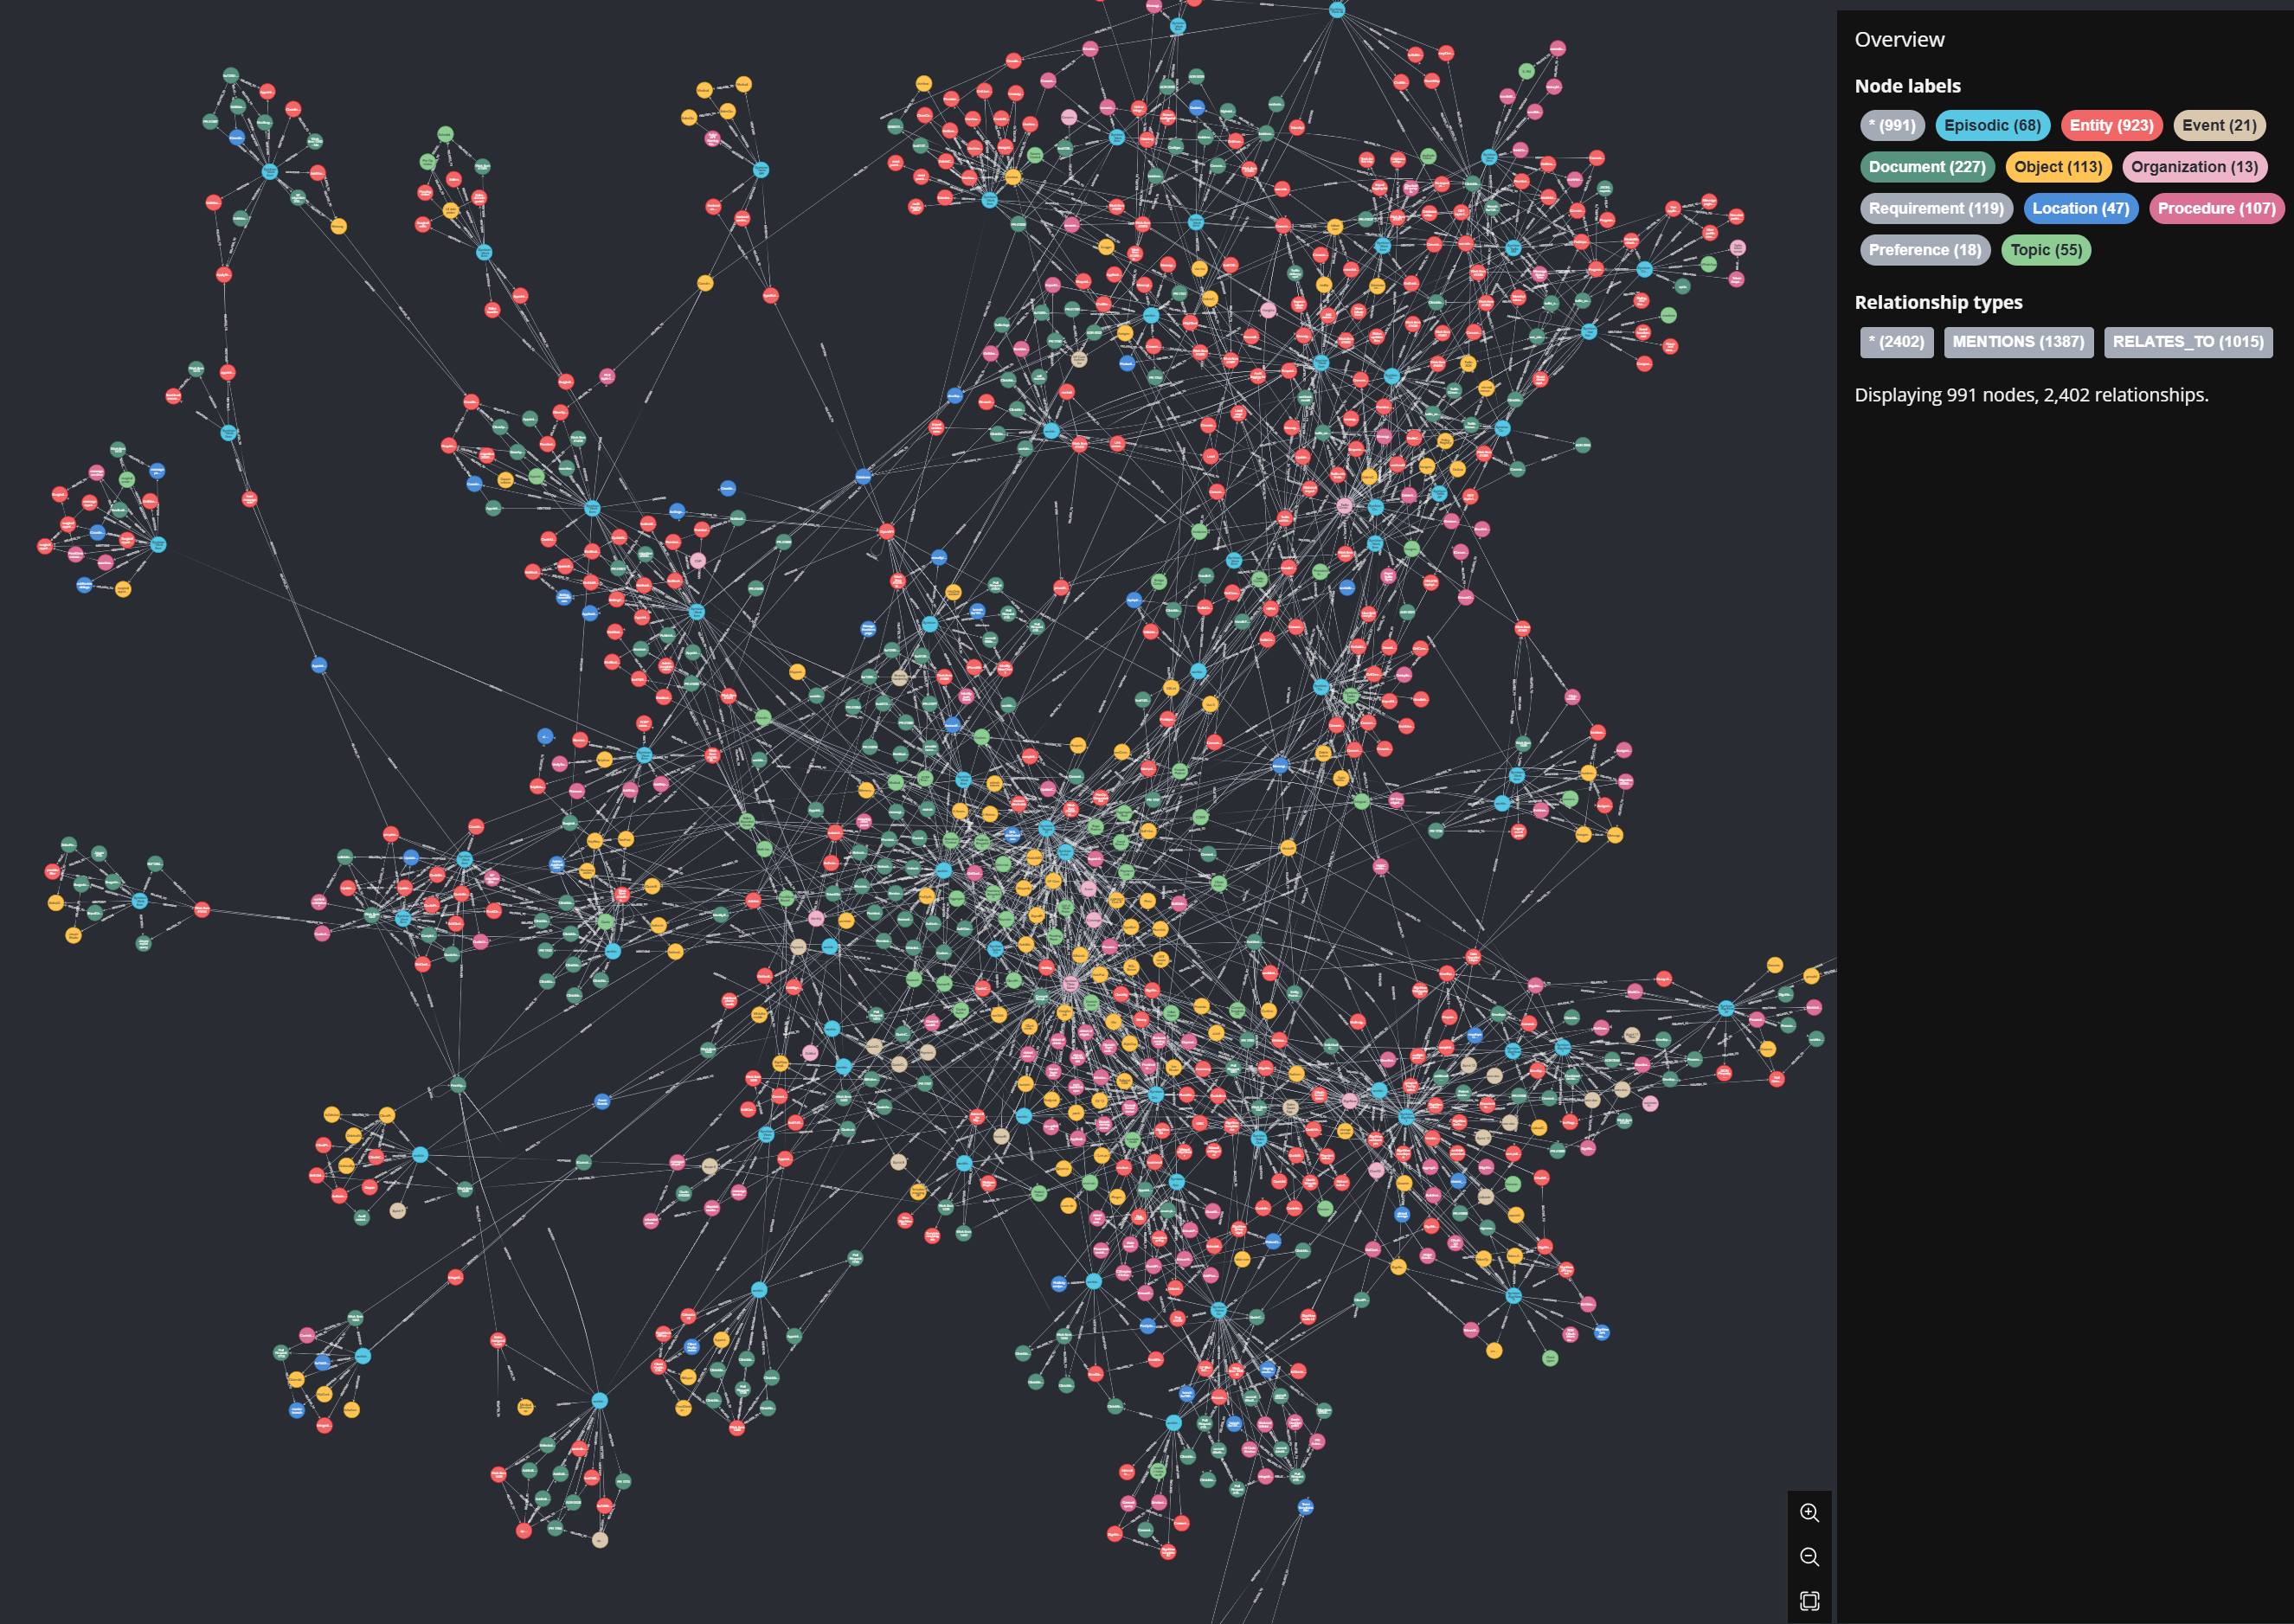Click the zoom in magnifier icon
The height and width of the screenshot is (1624, 2294).
tap(1809, 1512)
